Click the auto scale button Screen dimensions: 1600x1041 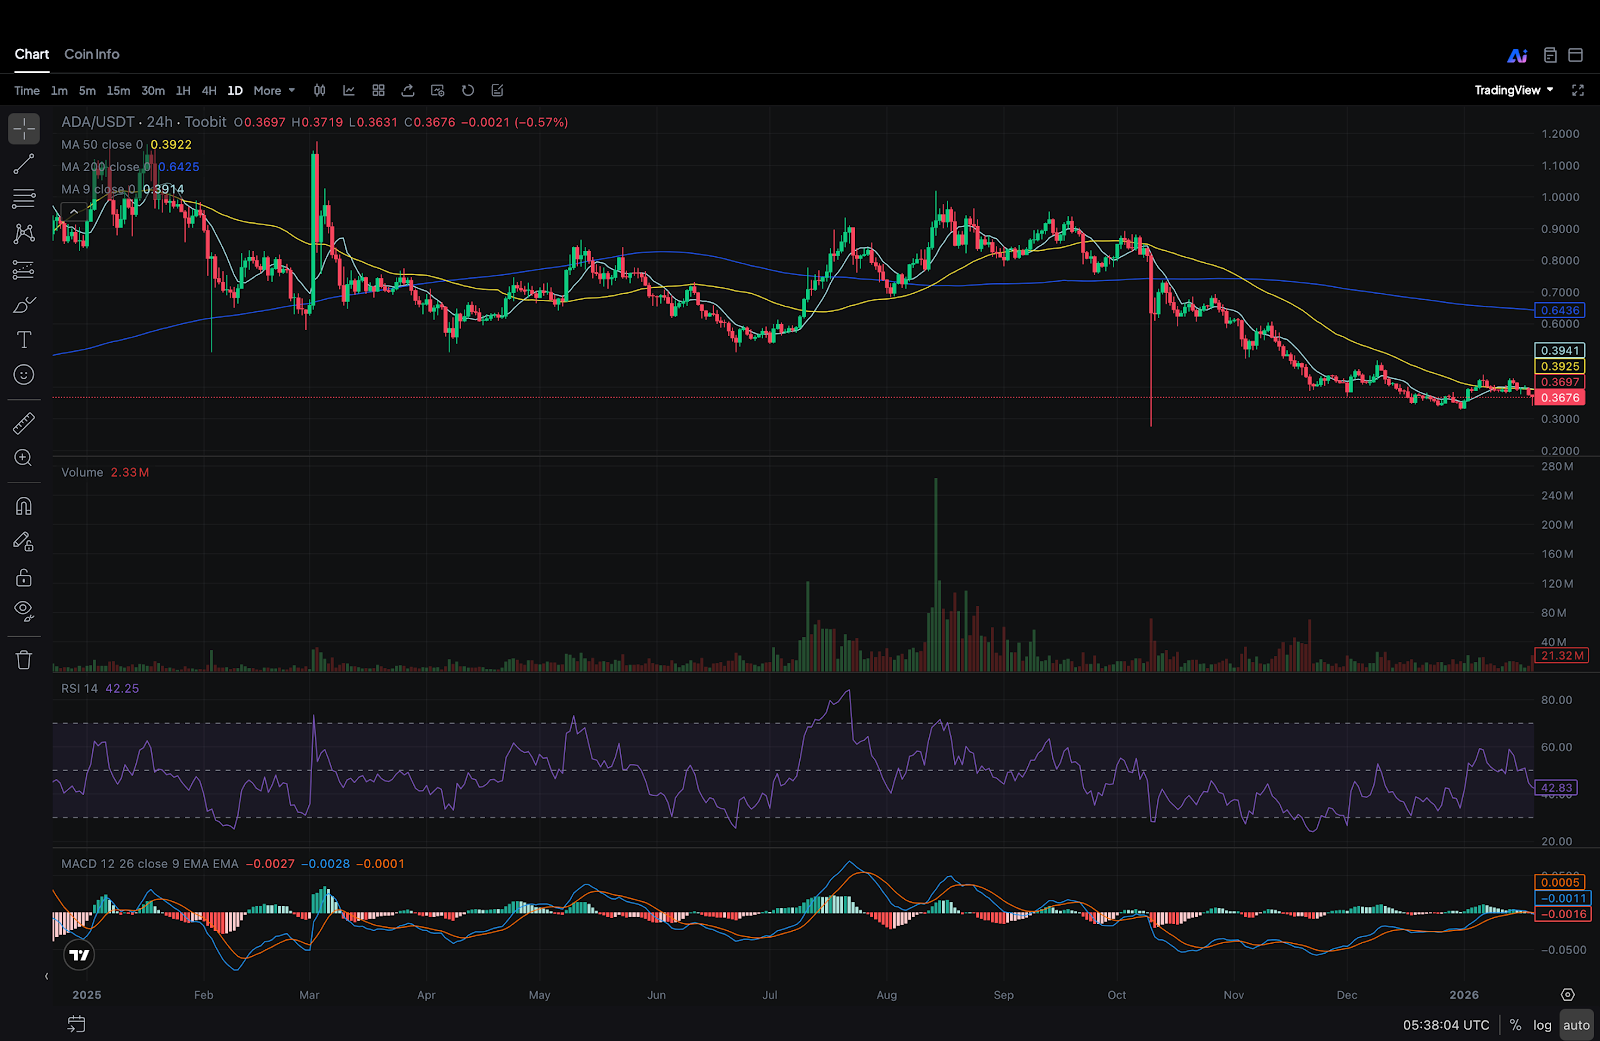1576,1025
